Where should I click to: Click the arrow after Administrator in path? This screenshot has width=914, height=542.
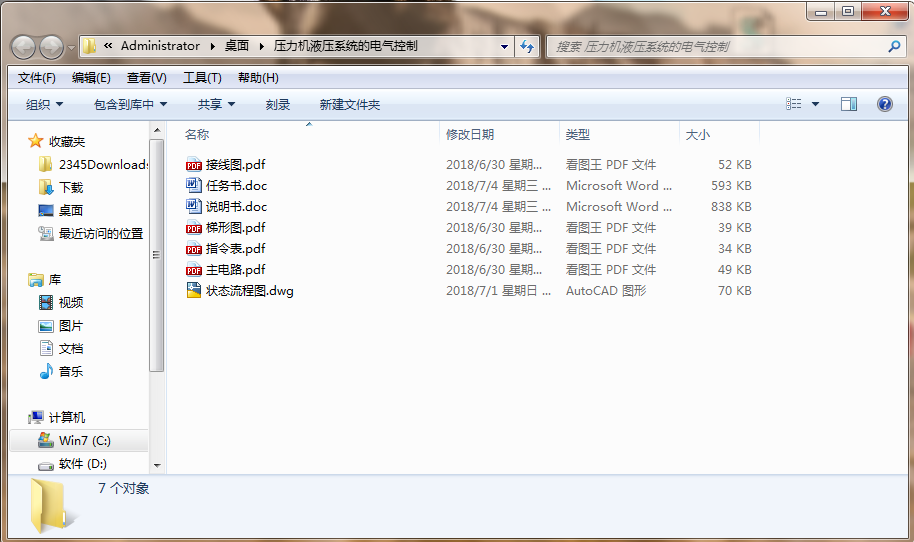[x=212, y=46]
